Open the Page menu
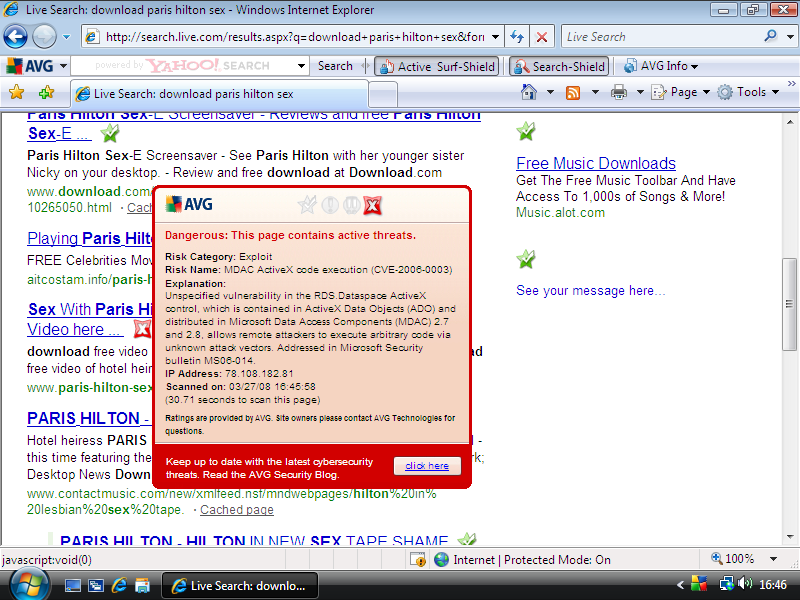 pyautogui.click(x=681, y=92)
